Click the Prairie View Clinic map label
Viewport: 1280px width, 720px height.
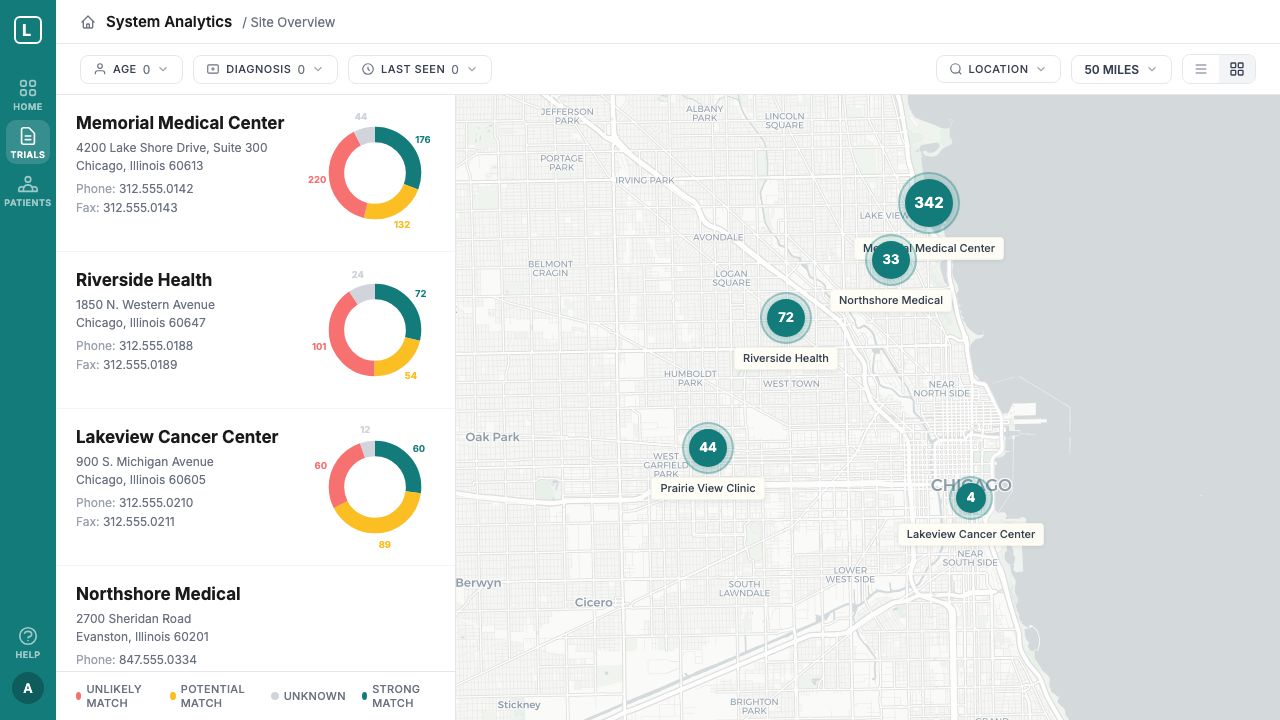708,488
